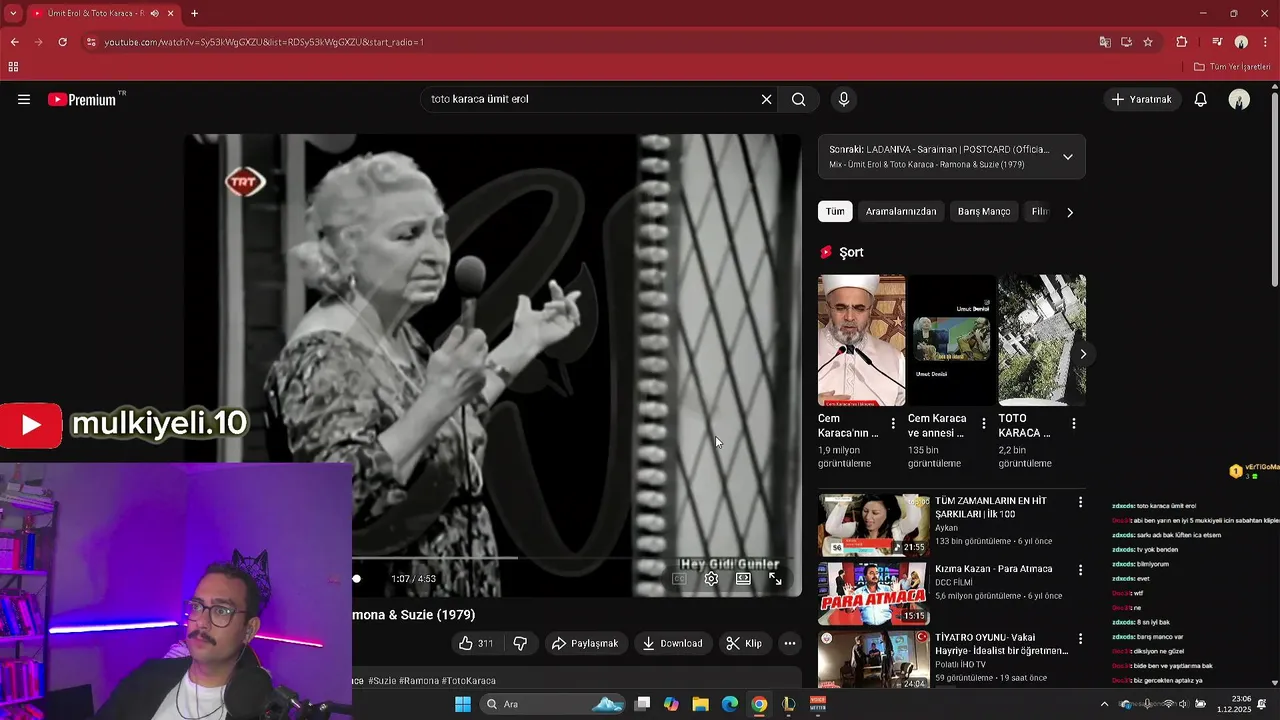1280x720 pixels.
Task: Click the taskbar Ara search box
Action: [552, 704]
